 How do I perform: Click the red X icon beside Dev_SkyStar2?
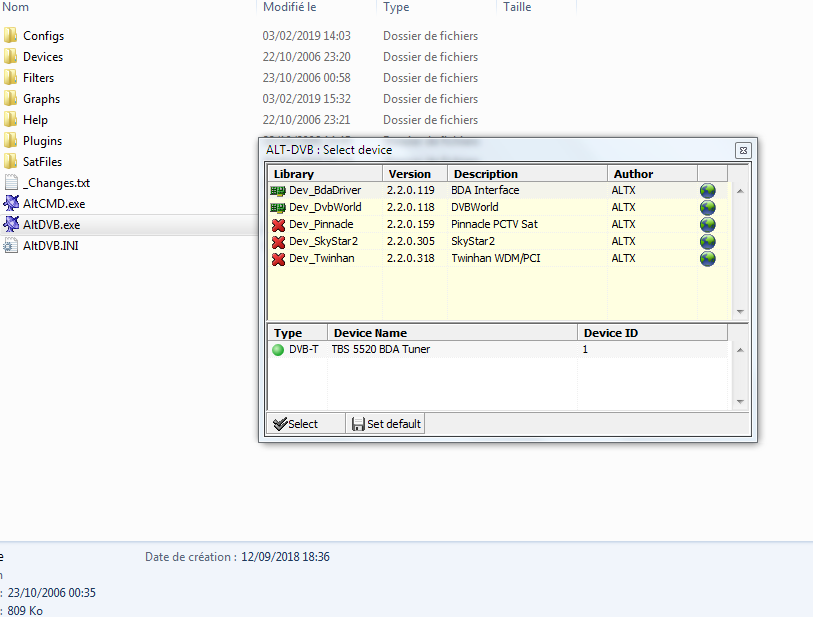278,241
